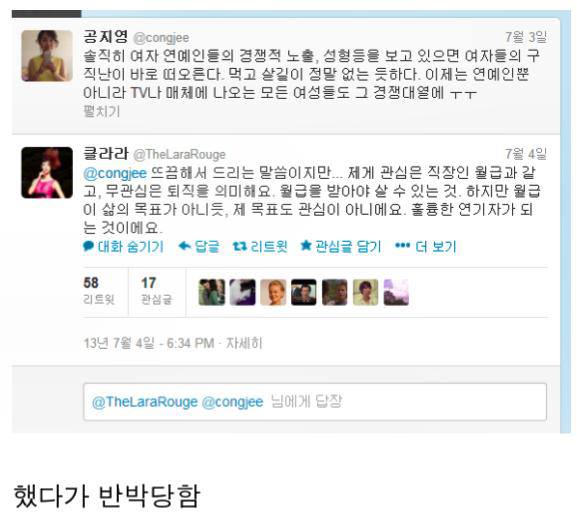View the 17 관심글 count
The image size is (577, 516).
[156, 291]
